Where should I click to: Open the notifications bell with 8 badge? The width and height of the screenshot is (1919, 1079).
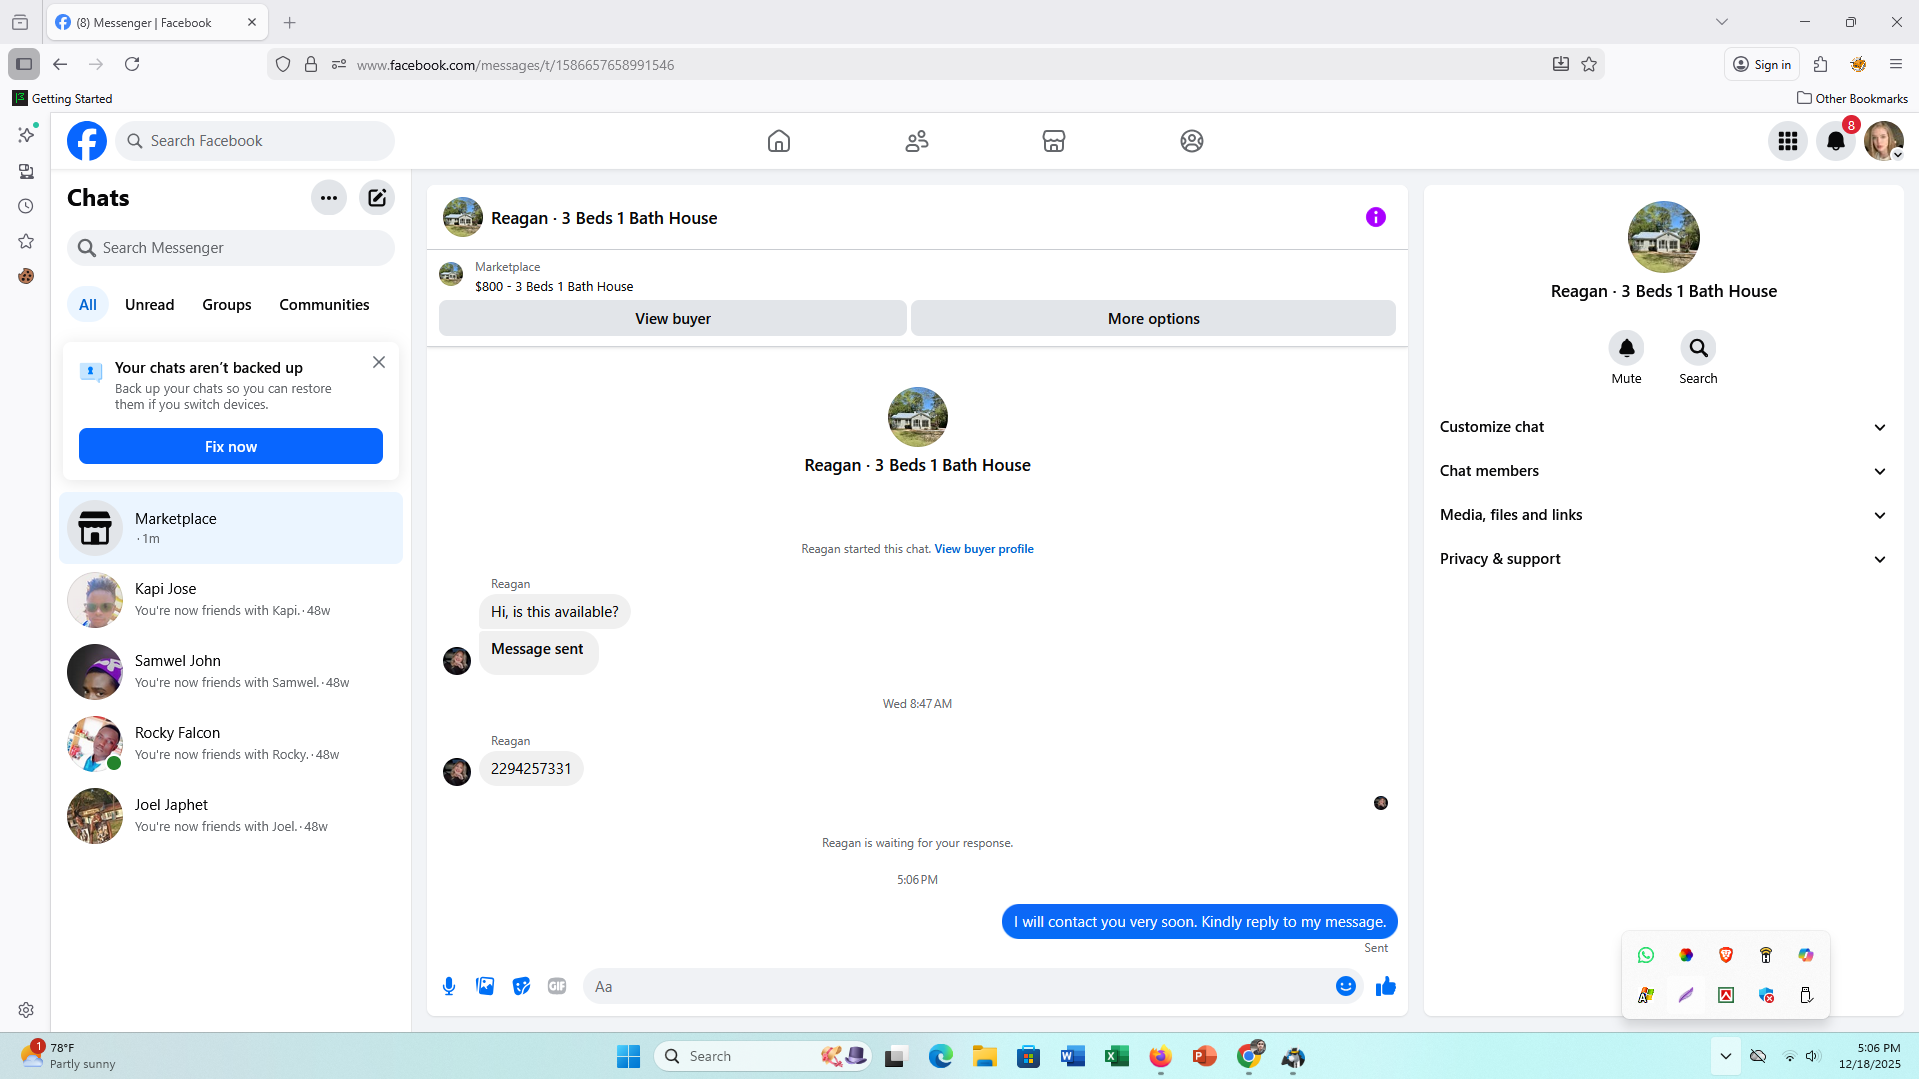pyautogui.click(x=1836, y=141)
